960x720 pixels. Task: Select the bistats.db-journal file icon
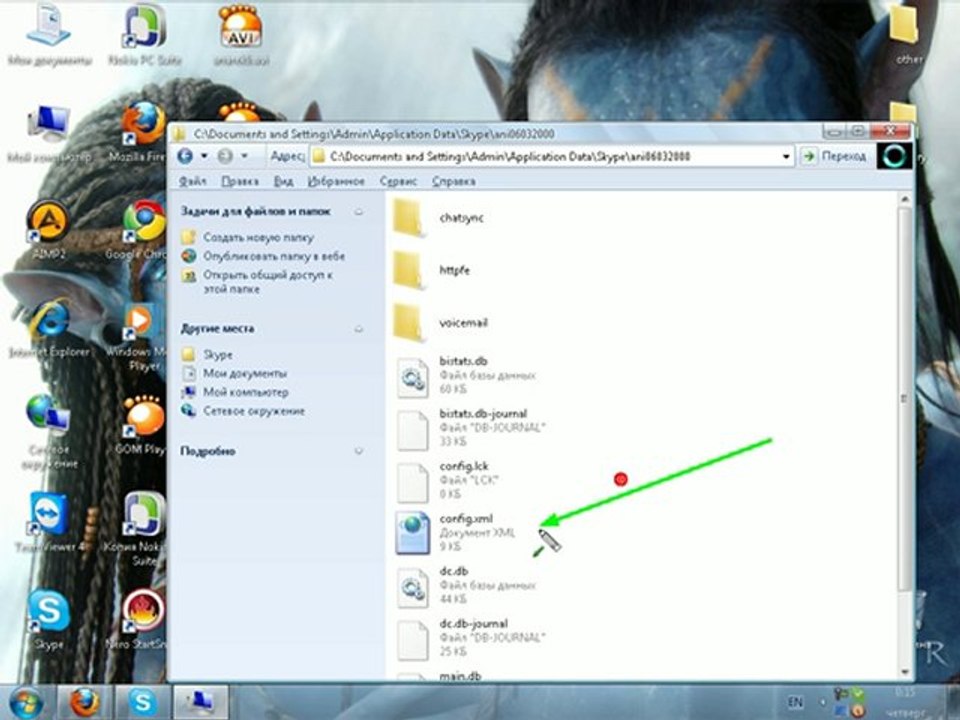click(x=413, y=430)
